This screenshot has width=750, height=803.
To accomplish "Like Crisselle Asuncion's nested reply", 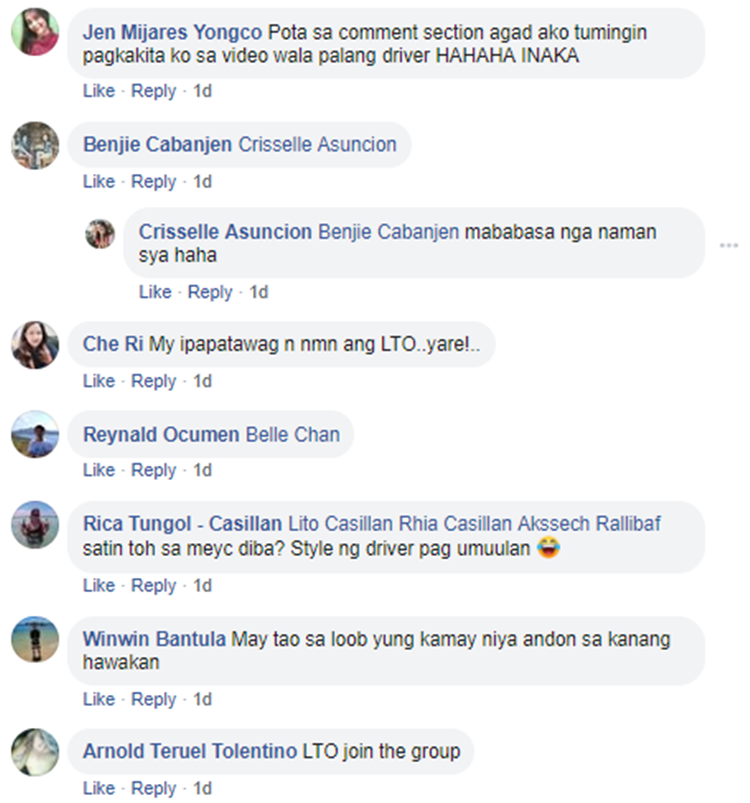I will coord(155,292).
